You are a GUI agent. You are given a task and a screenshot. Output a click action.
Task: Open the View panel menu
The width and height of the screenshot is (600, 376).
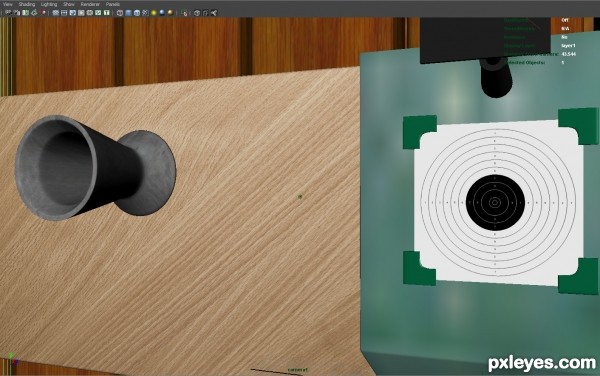(x=8, y=4)
